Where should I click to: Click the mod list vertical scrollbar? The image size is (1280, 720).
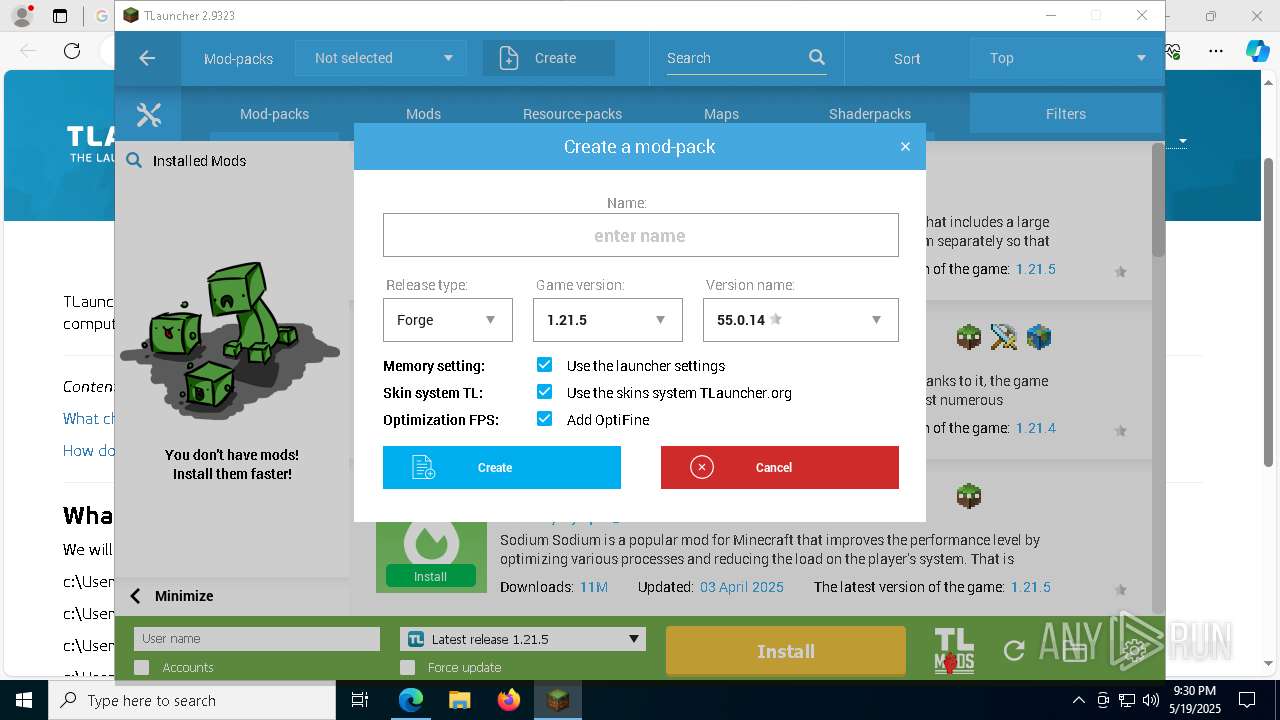click(x=1159, y=200)
